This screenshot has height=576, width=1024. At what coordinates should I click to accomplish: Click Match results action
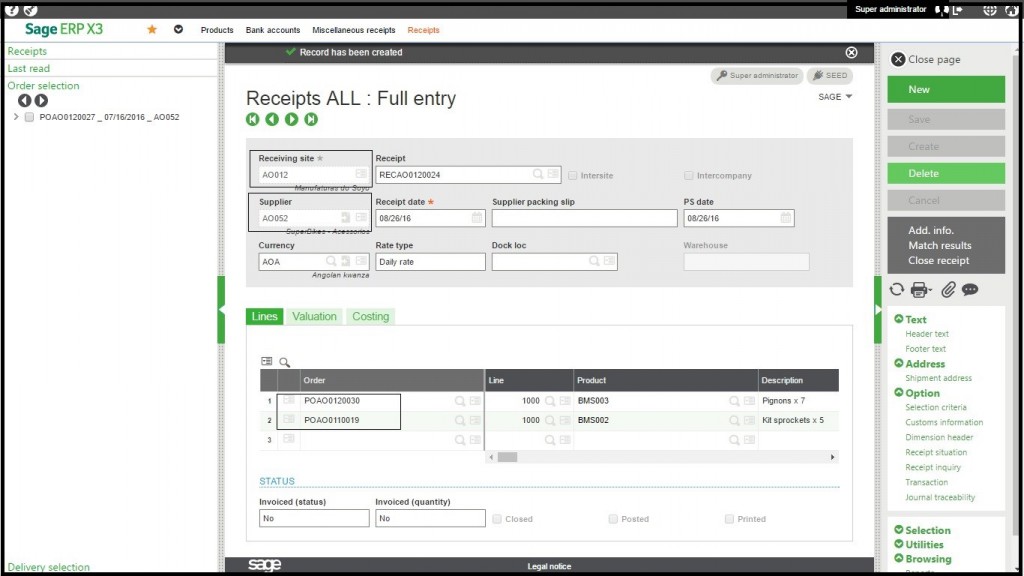[x=940, y=246]
